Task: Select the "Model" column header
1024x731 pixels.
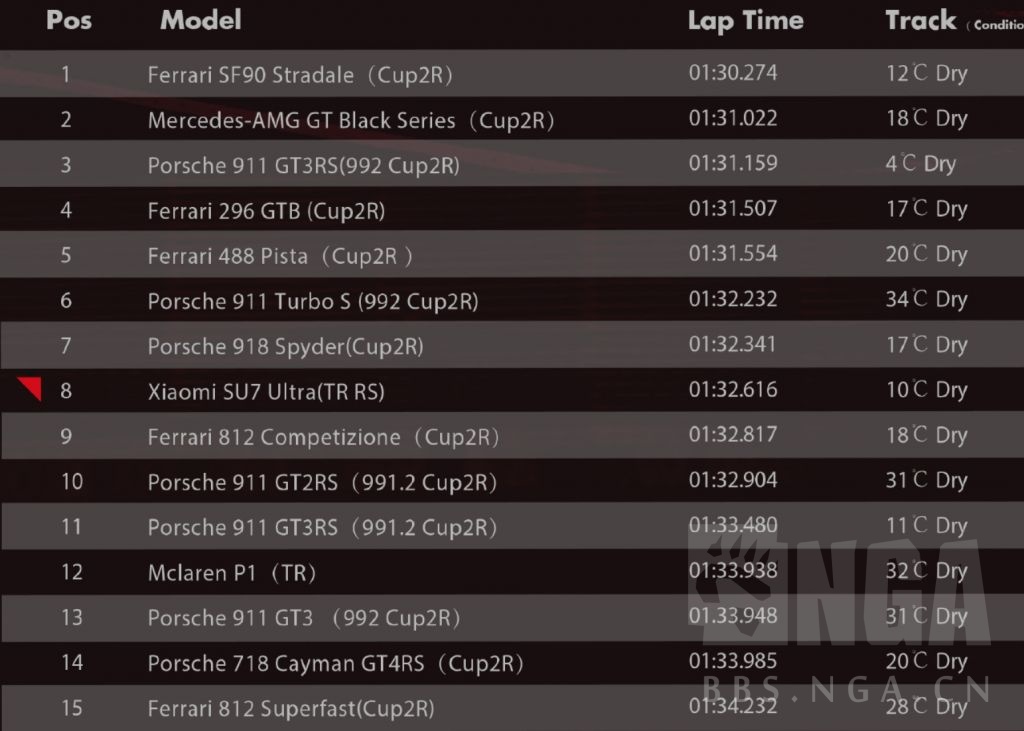Action: [x=200, y=20]
